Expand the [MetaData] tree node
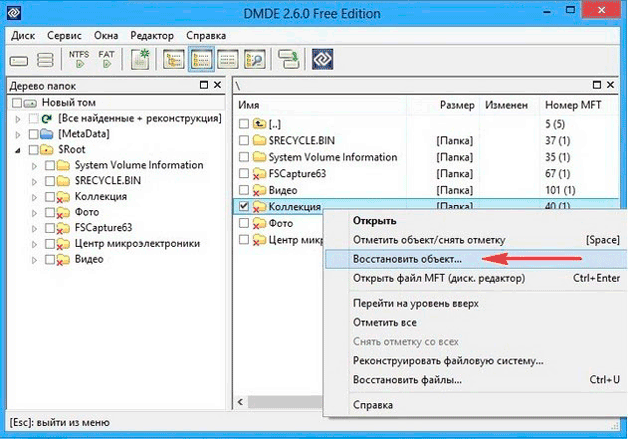The width and height of the screenshot is (628, 439). pyautogui.click(x=18, y=135)
